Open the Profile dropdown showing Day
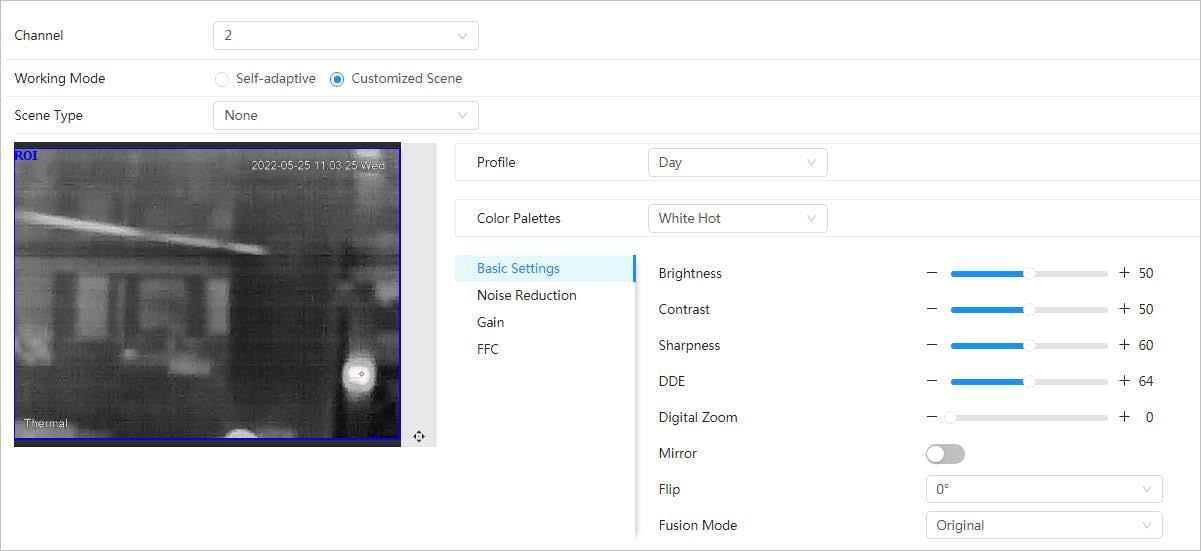Screen dimensions: 1201x551 [738, 162]
